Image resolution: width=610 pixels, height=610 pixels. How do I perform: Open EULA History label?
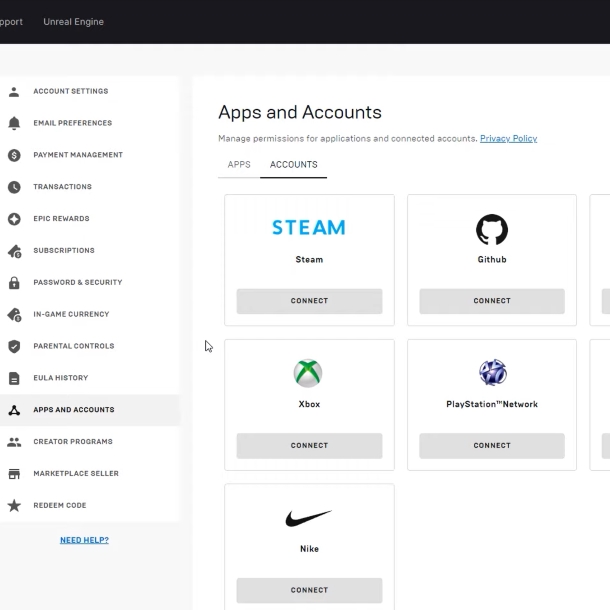(61, 378)
